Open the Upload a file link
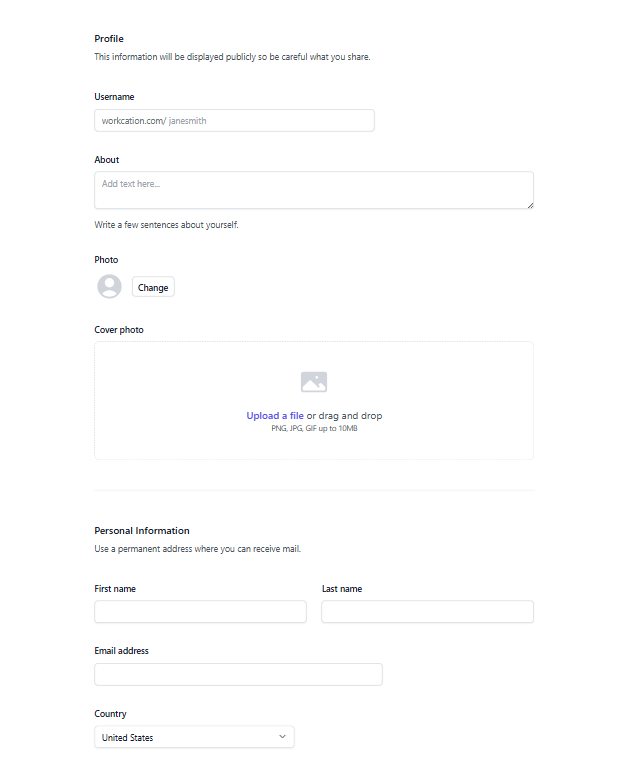 (275, 416)
